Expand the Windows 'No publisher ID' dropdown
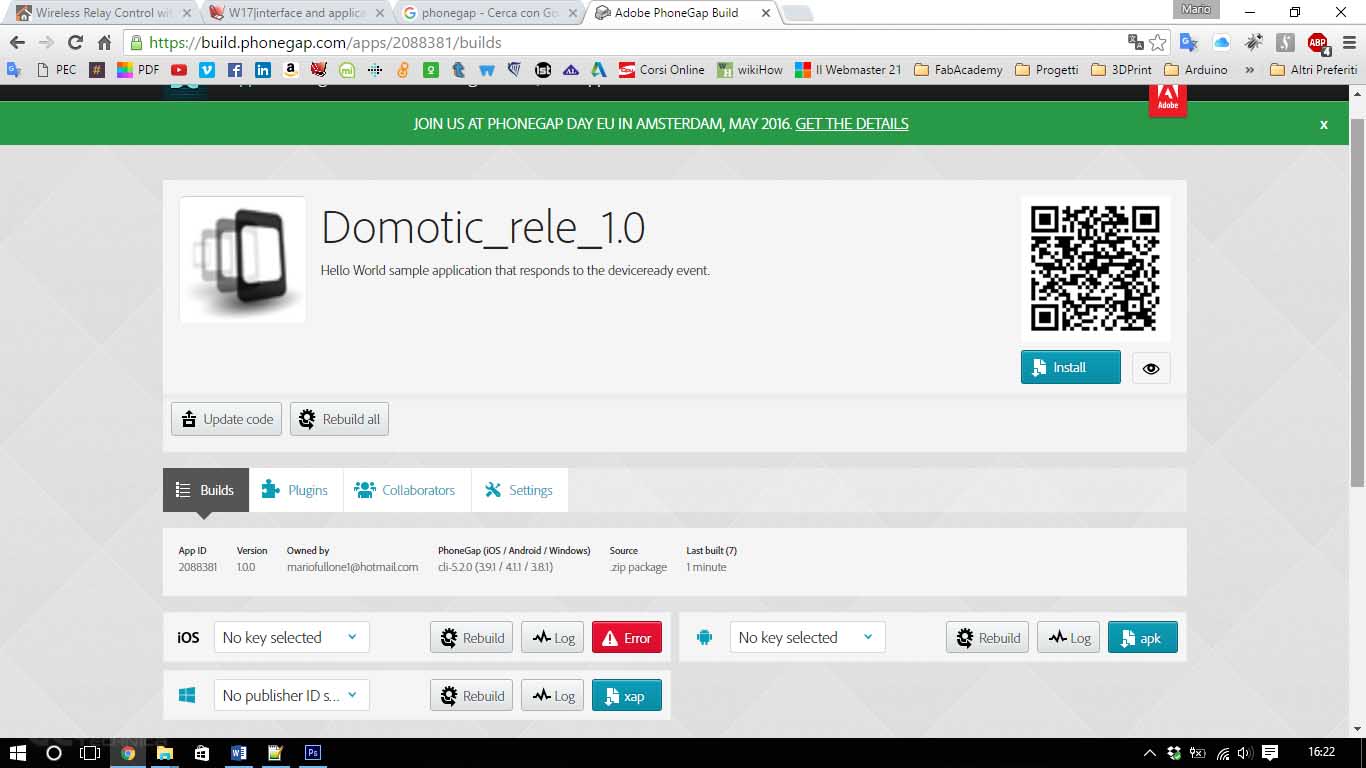The height and width of the screenshot is (768, 1366). 292,696
